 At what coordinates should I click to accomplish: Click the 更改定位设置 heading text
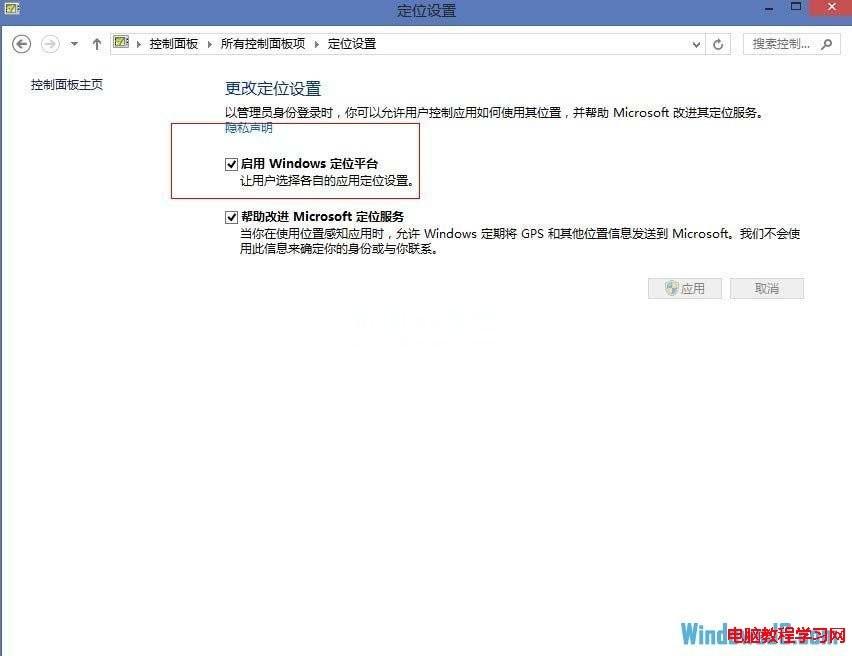(x=273, y=88)
